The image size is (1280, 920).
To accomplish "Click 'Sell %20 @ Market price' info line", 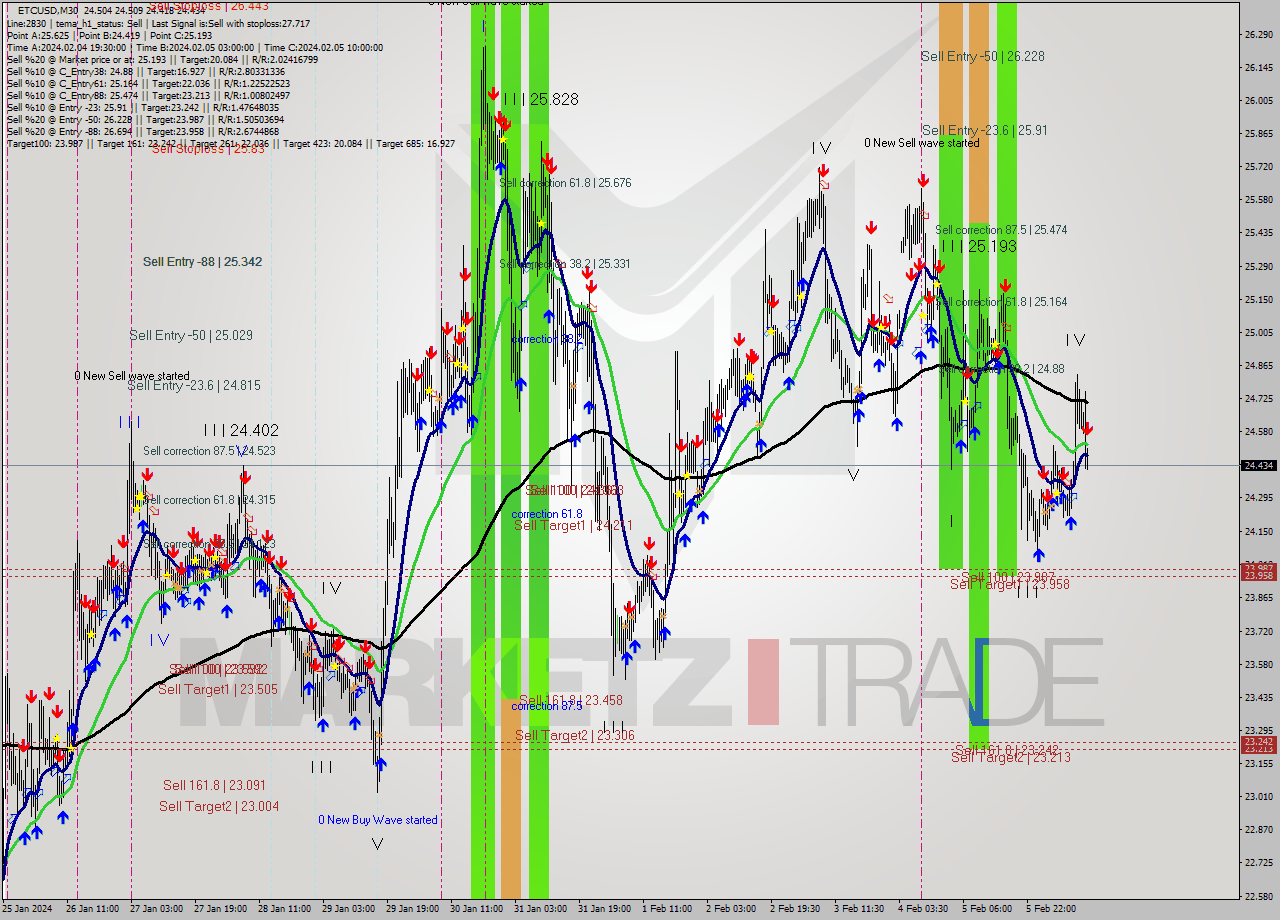I will (162, 59).
